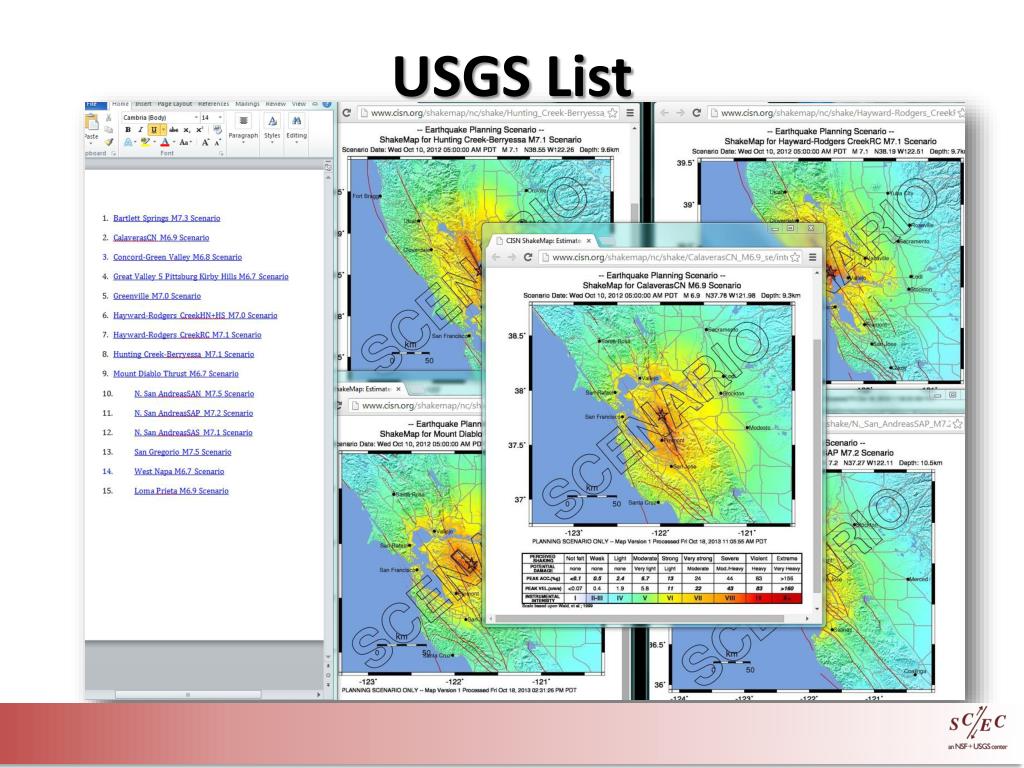Open the Review ribbon tab

pyautogui.click(x=276, y=104)
